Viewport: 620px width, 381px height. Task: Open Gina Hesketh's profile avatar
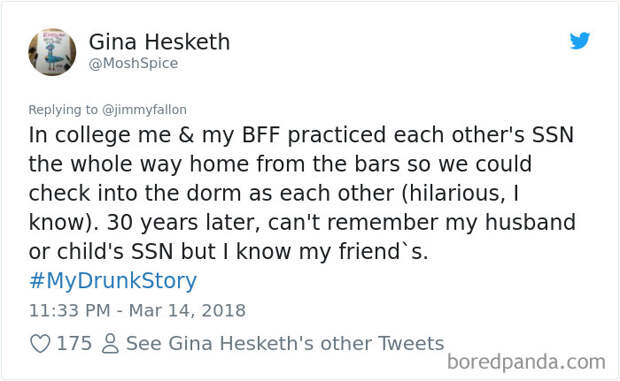[x=52, y=51]
